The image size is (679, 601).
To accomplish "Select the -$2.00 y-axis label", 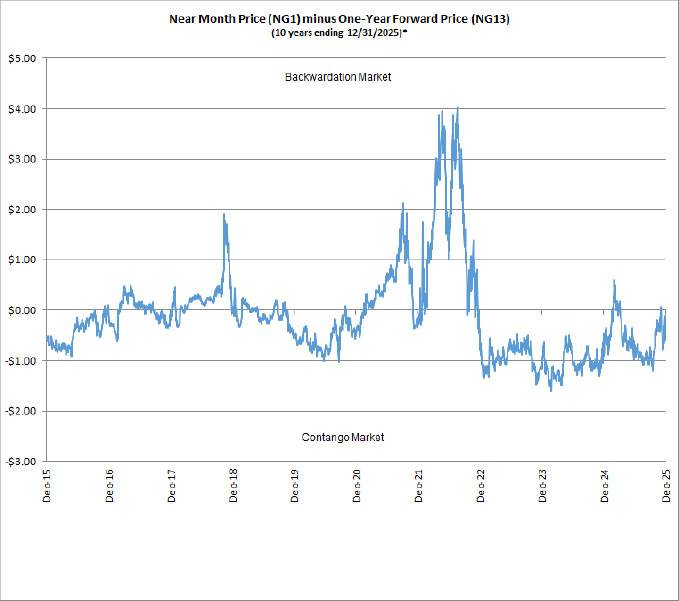I will pos(20,411).
